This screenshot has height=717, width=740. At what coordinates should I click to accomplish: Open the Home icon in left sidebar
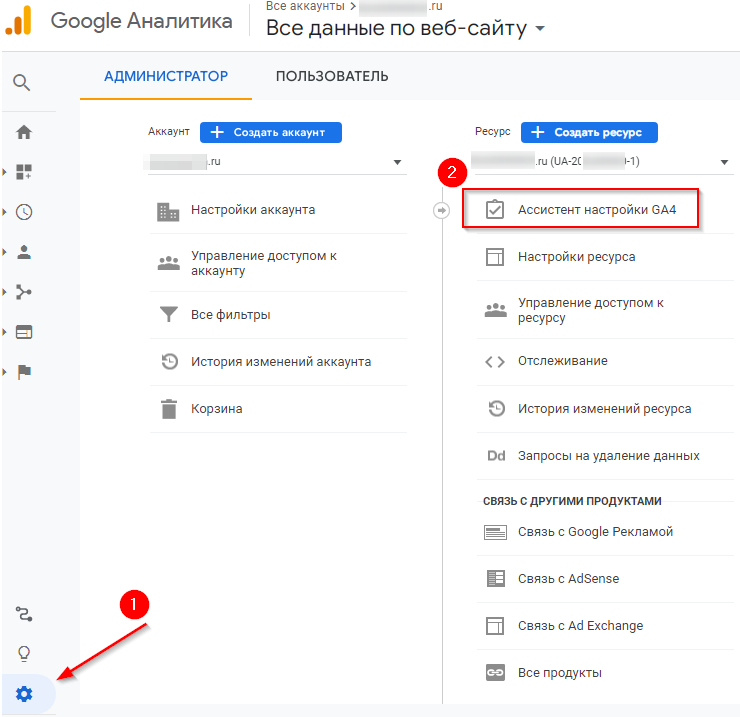(24, 132)
